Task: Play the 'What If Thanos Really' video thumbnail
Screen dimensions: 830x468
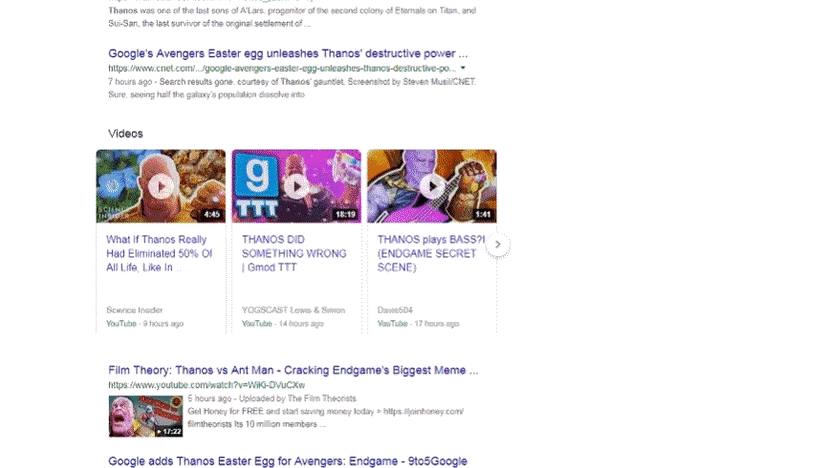Action: pyautogui.click(x=161, y=186)
